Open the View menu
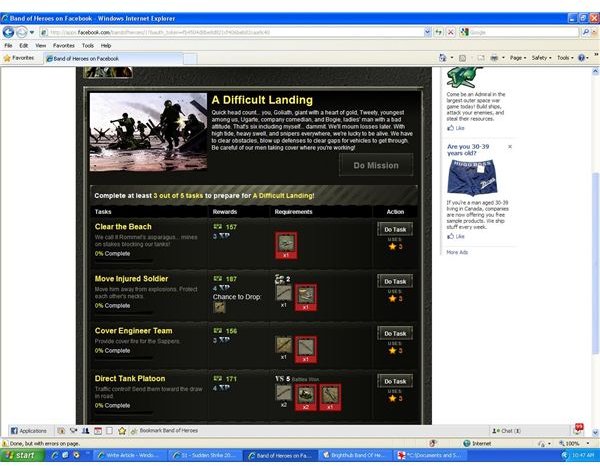The height and width of the screenshot is (466, 600). click(41, 46)
